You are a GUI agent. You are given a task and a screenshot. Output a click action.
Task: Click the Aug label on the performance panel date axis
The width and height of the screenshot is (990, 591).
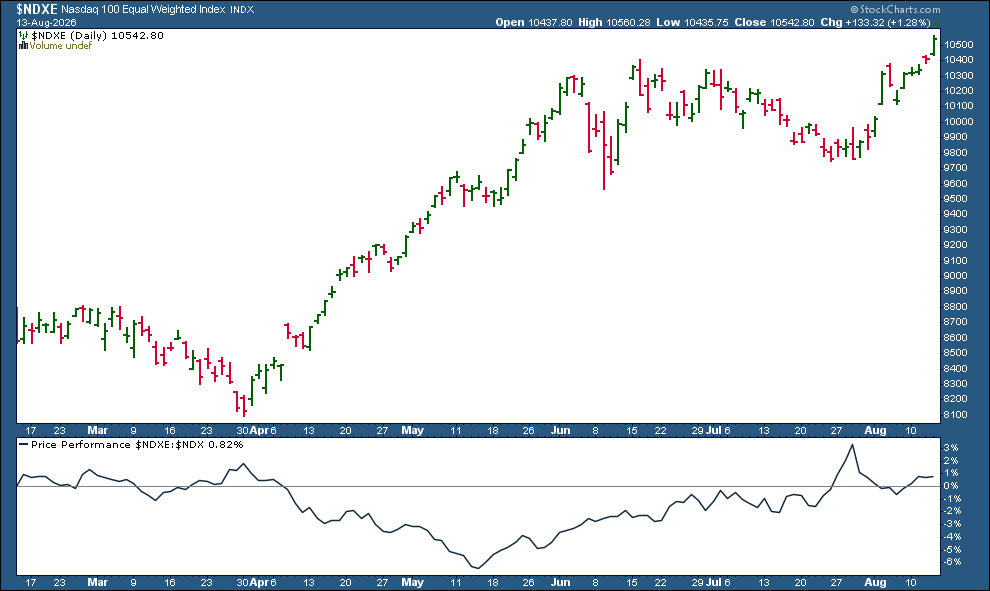coord(875,582)
